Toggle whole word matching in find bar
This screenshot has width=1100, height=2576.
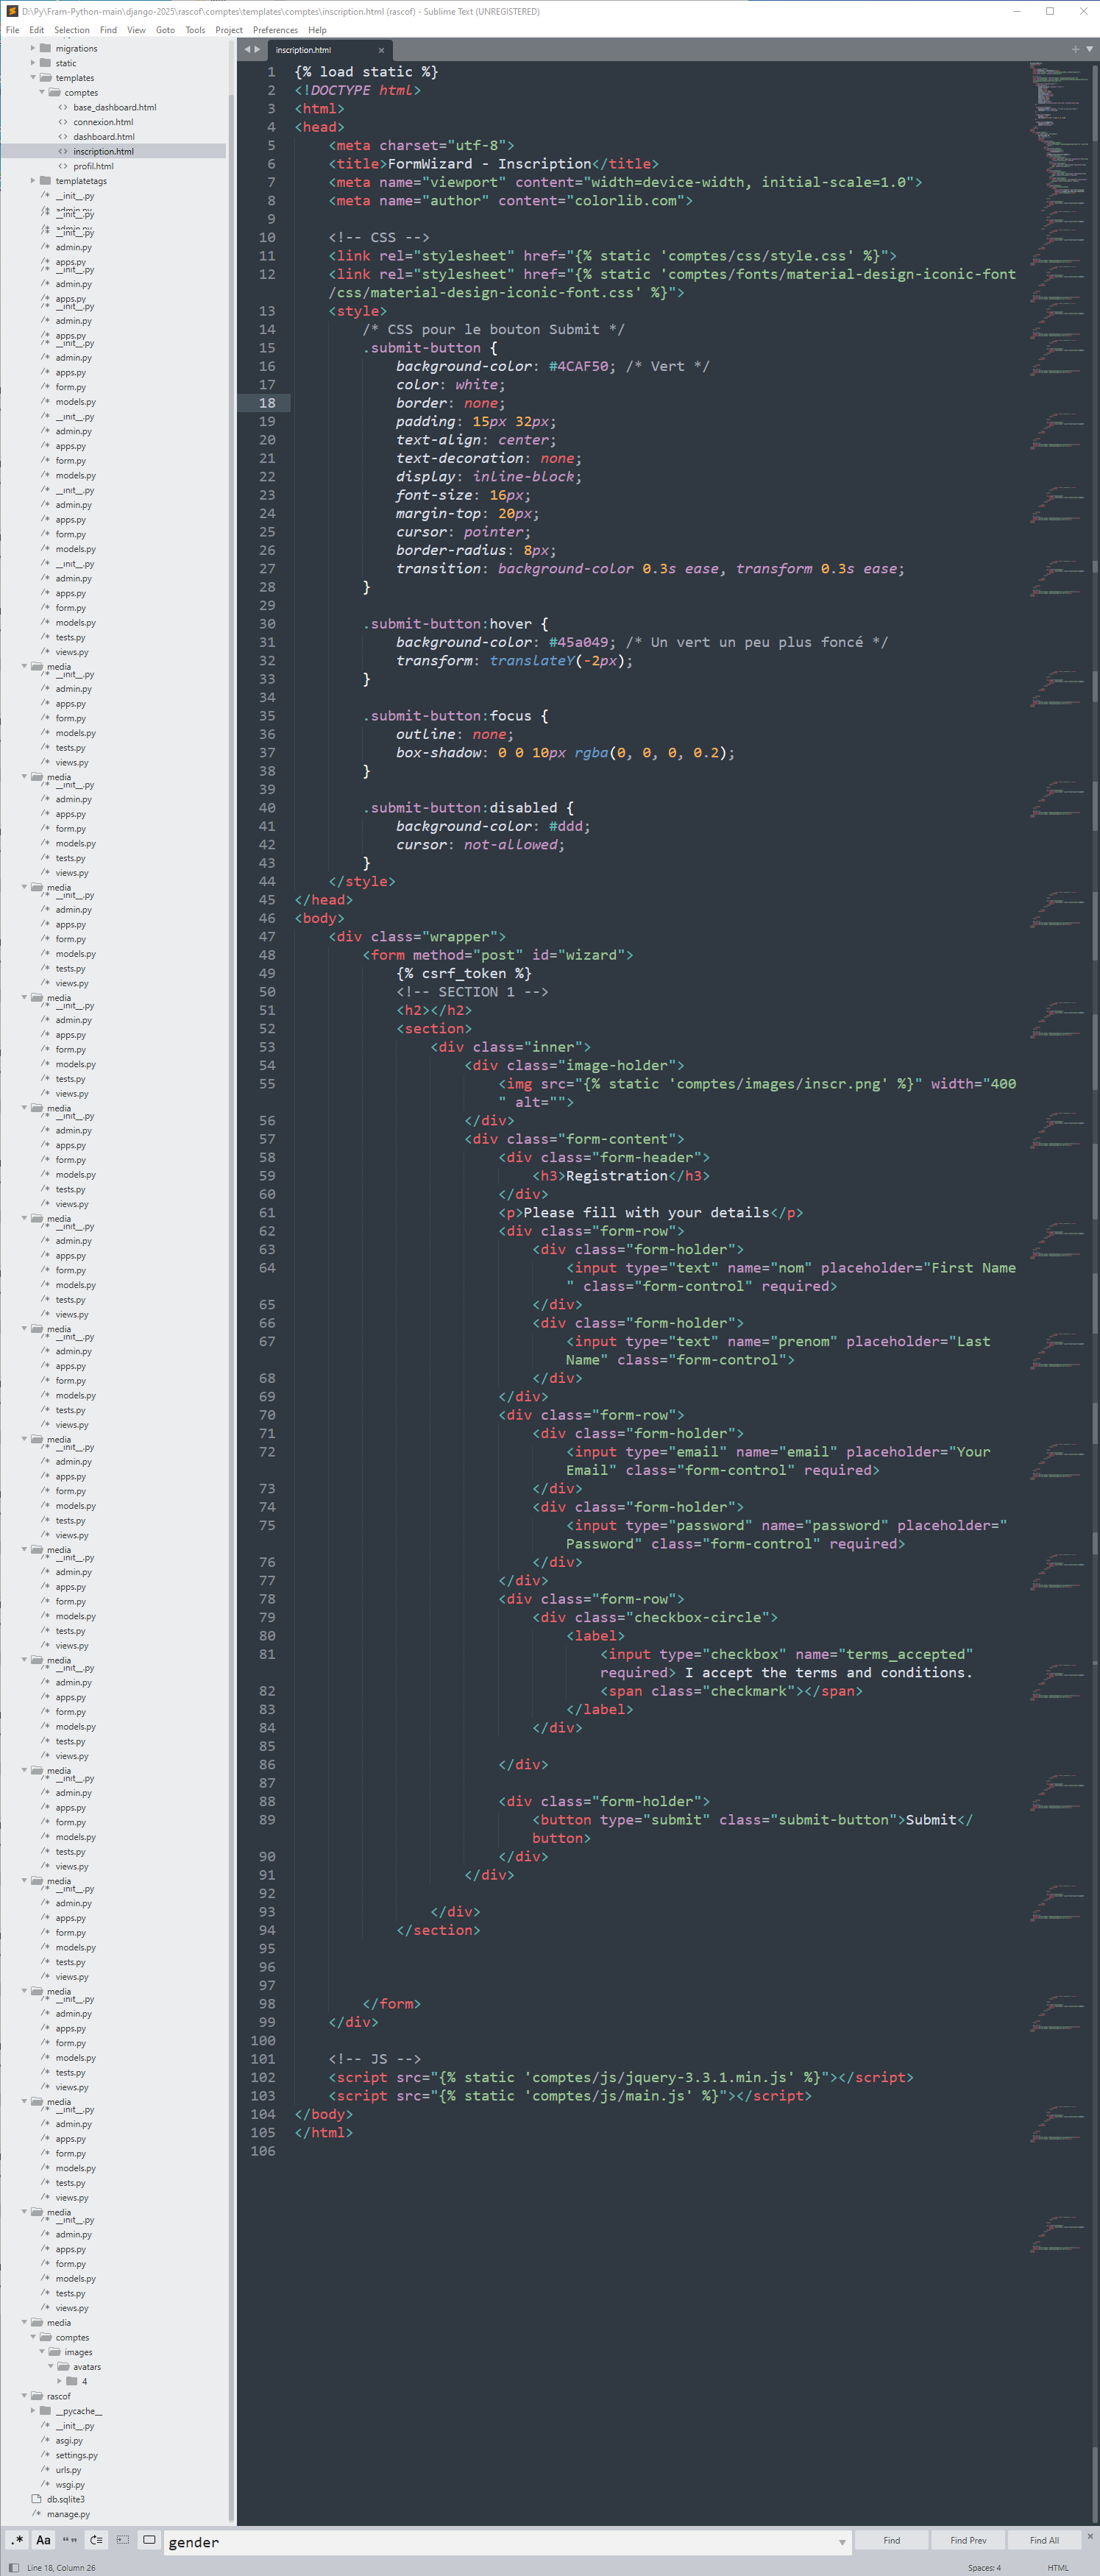[x=70, y=2540]
